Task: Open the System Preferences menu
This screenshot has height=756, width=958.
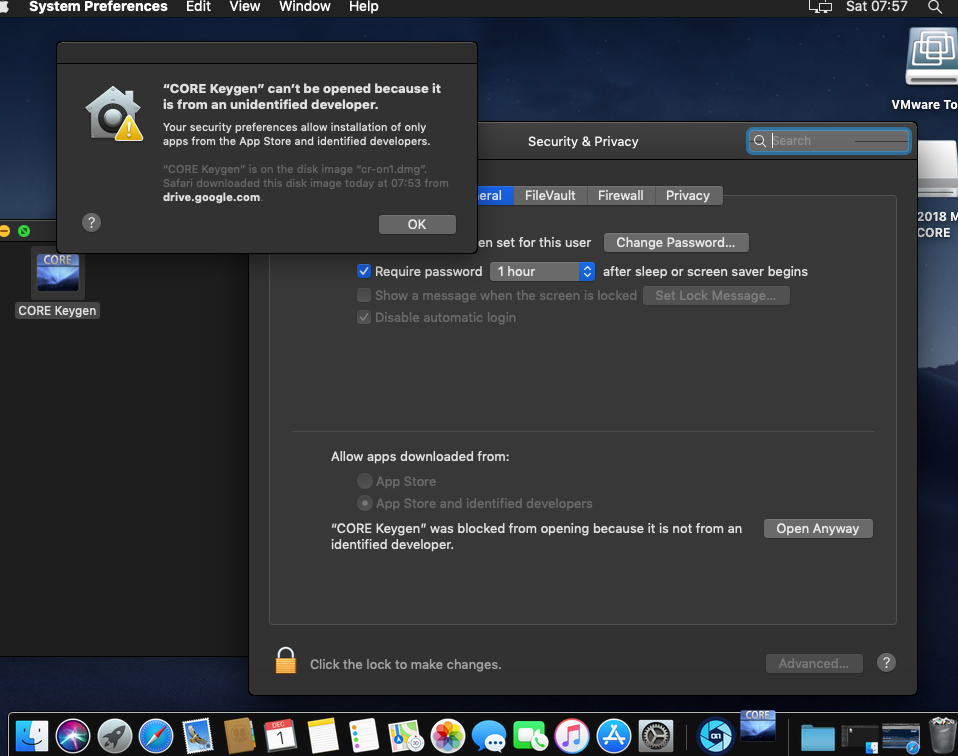Action: [x=98, y=7]
